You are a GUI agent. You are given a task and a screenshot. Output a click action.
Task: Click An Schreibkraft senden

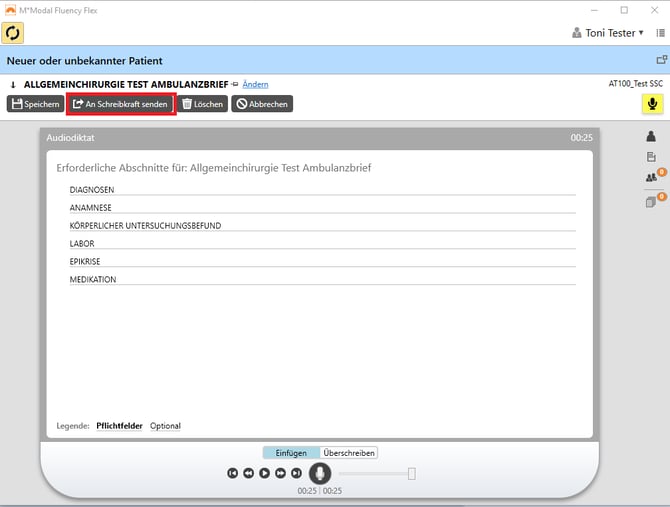120,104
